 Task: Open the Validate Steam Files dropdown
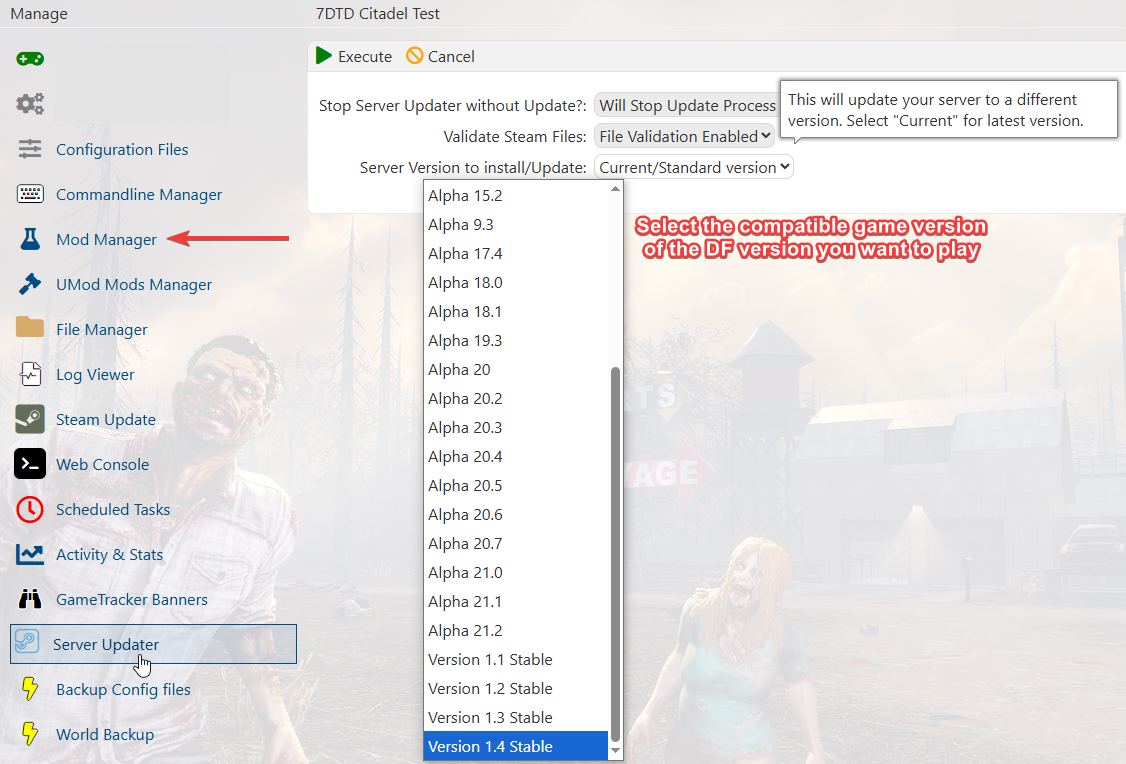[684, 136]
